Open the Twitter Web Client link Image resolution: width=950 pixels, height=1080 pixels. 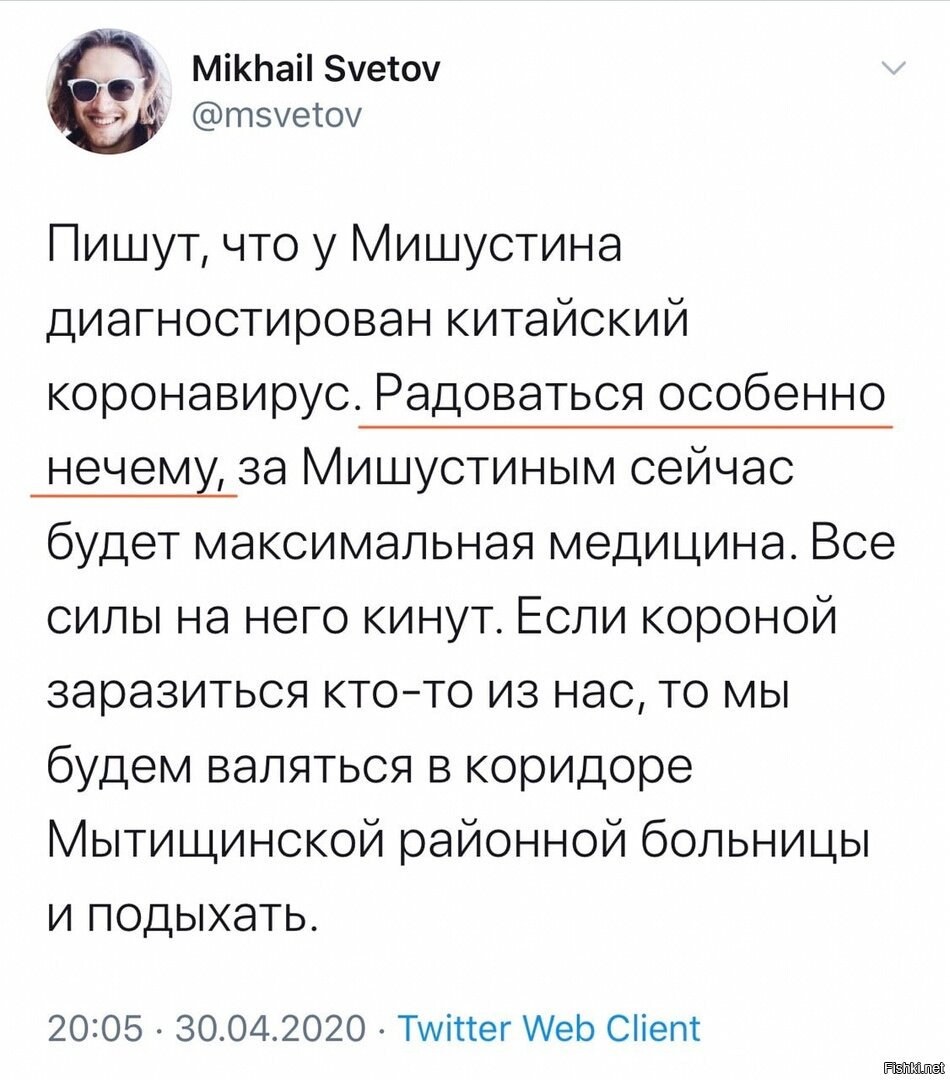pos(550,1028)
